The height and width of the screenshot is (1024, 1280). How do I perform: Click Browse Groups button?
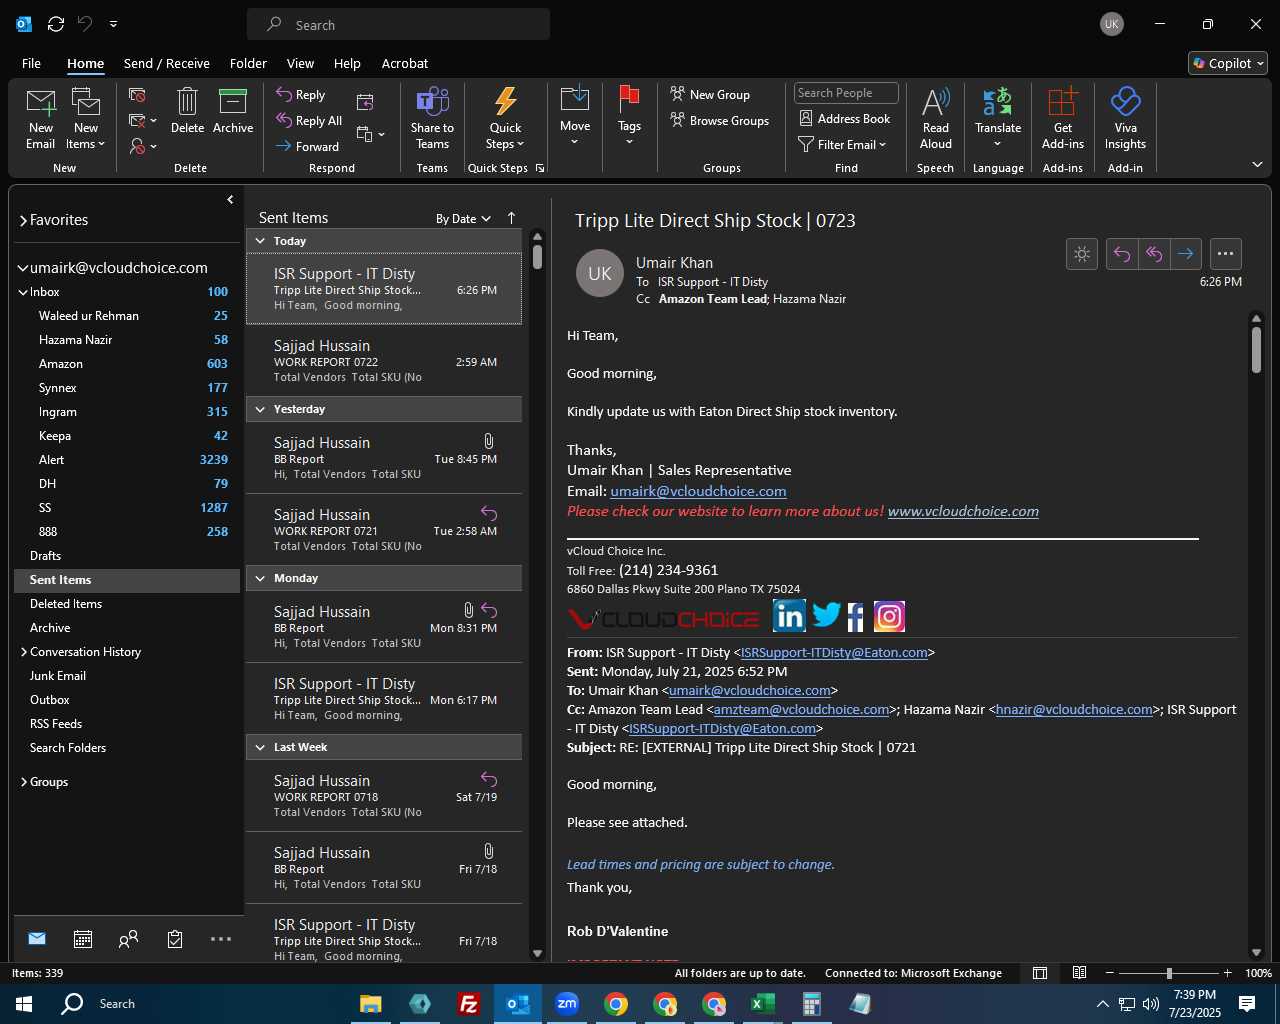(720, 121)
